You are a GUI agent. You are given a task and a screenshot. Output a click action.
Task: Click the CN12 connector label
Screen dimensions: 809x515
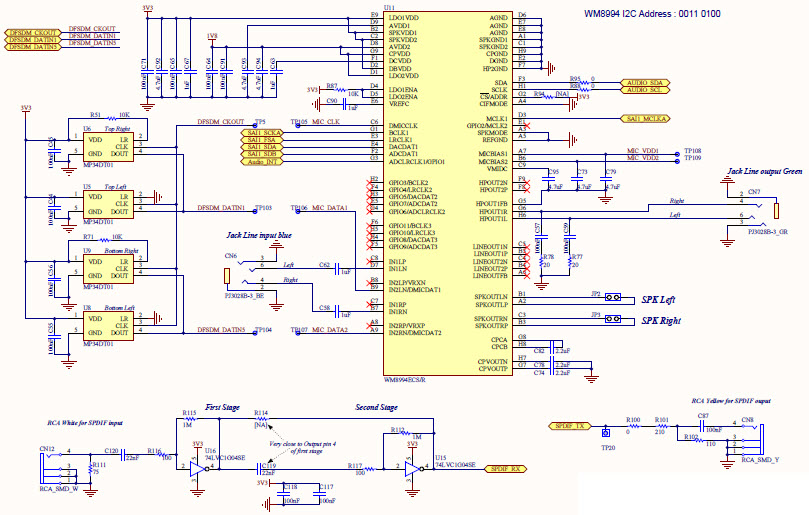47,449
